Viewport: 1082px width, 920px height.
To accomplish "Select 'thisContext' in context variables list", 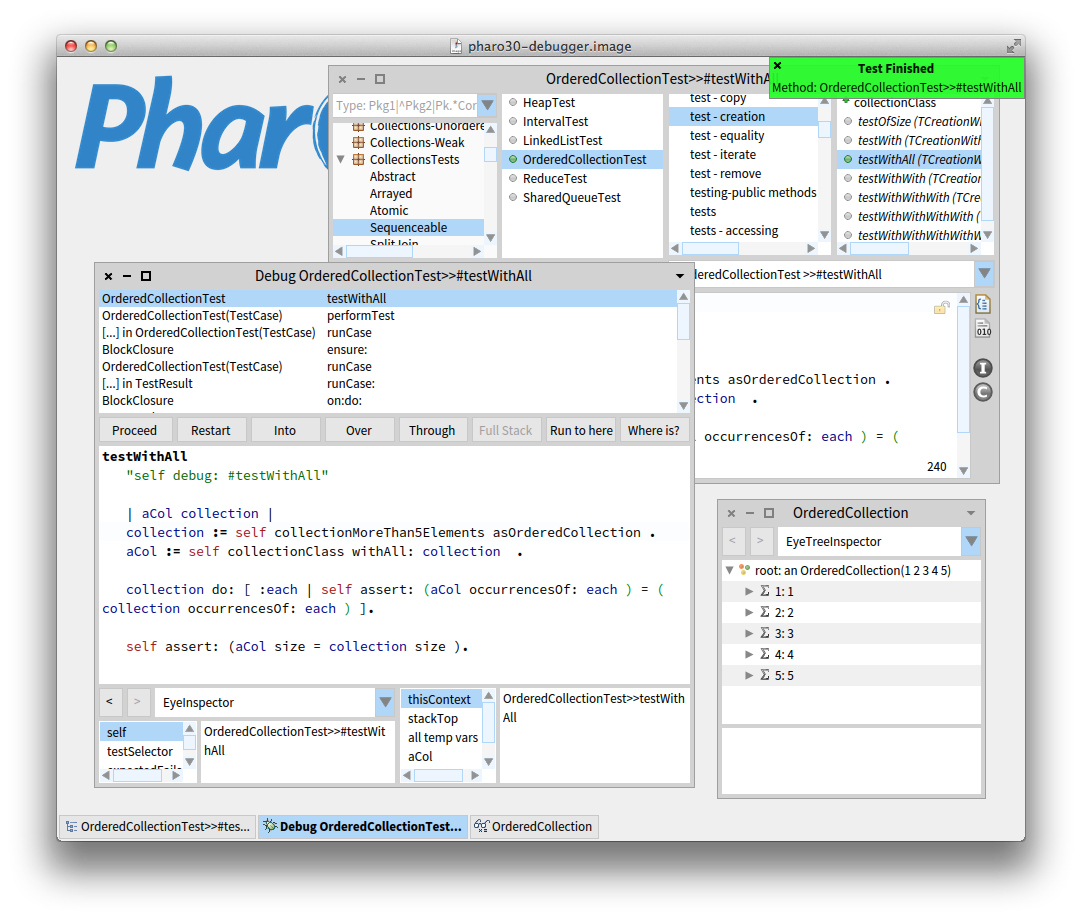I will [442, 699].
